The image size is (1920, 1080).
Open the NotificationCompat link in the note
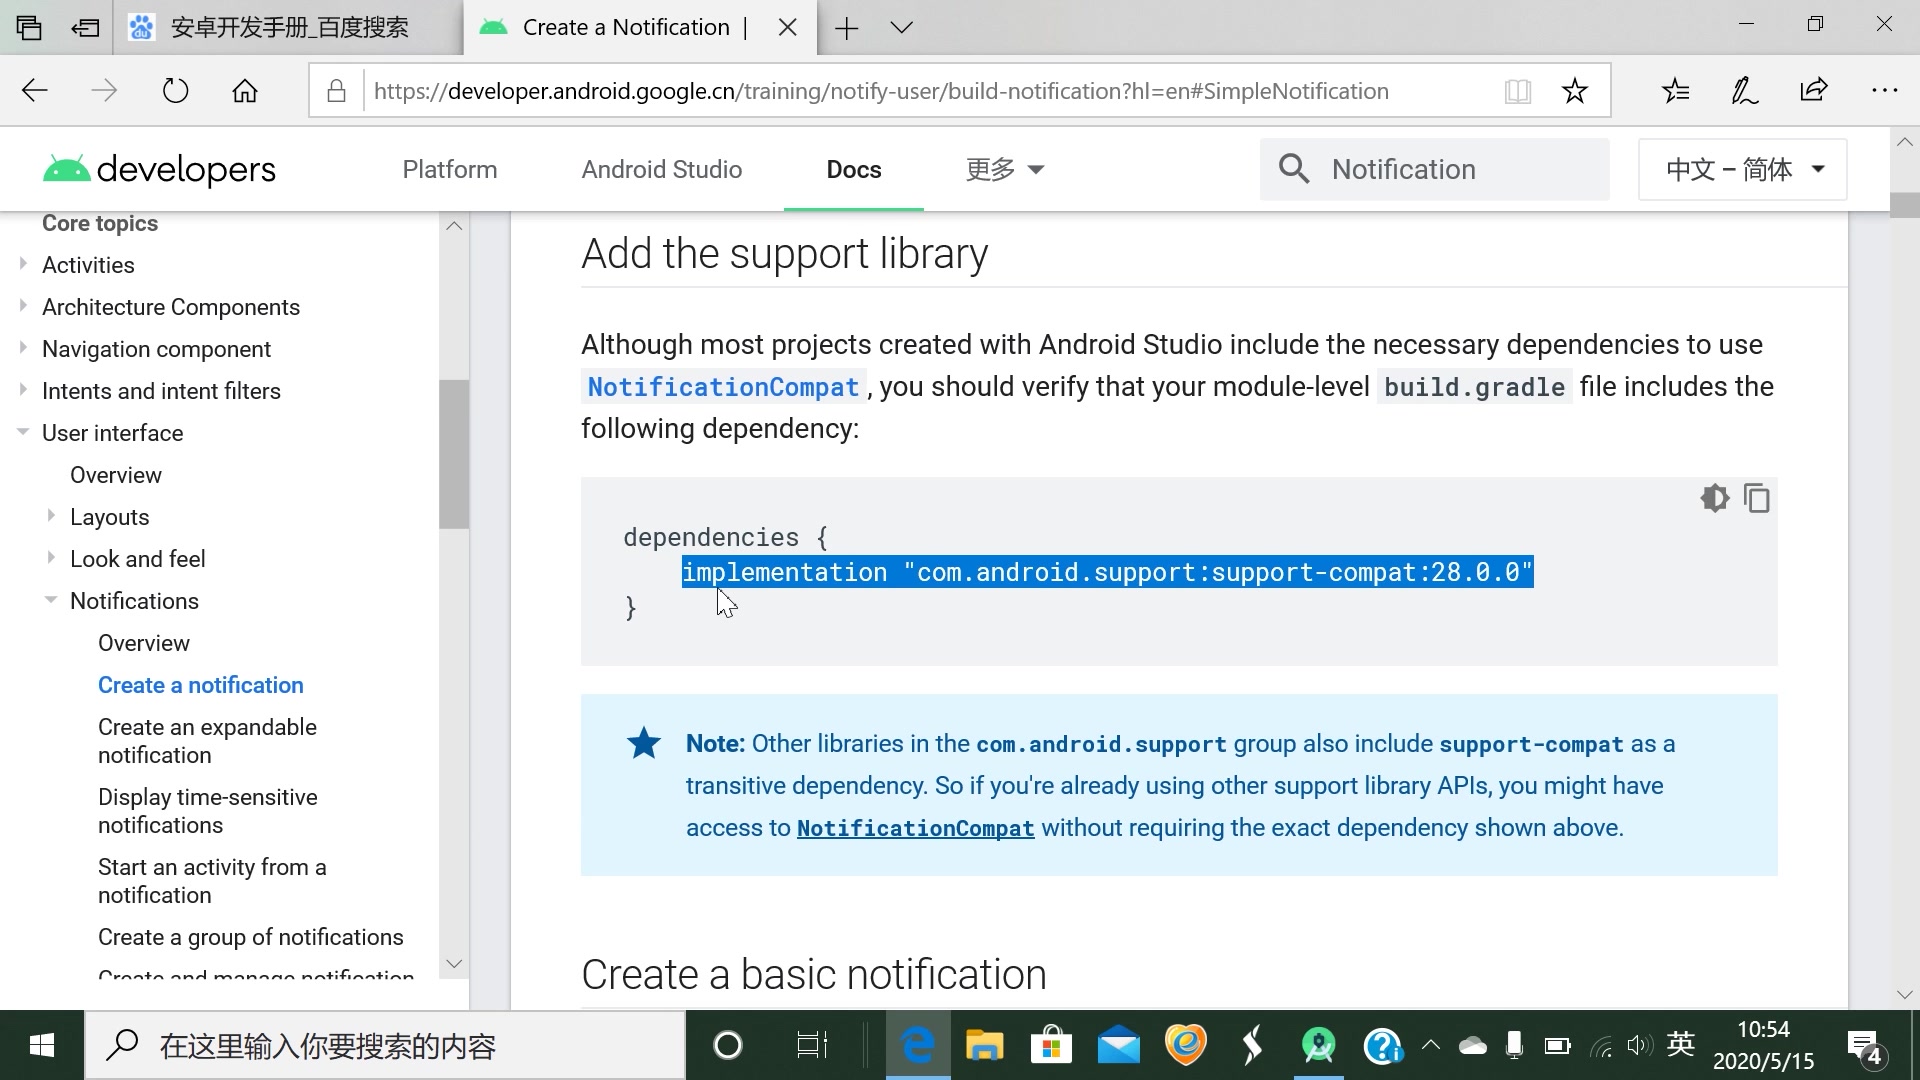coord(914,827)
